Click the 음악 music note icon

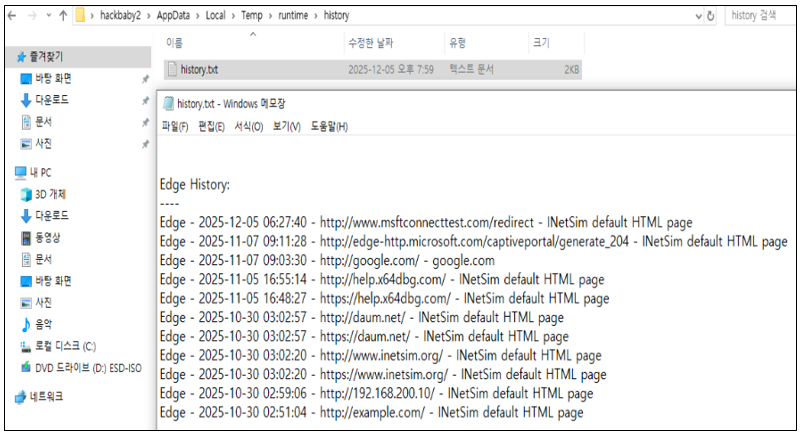click(26, 324)
